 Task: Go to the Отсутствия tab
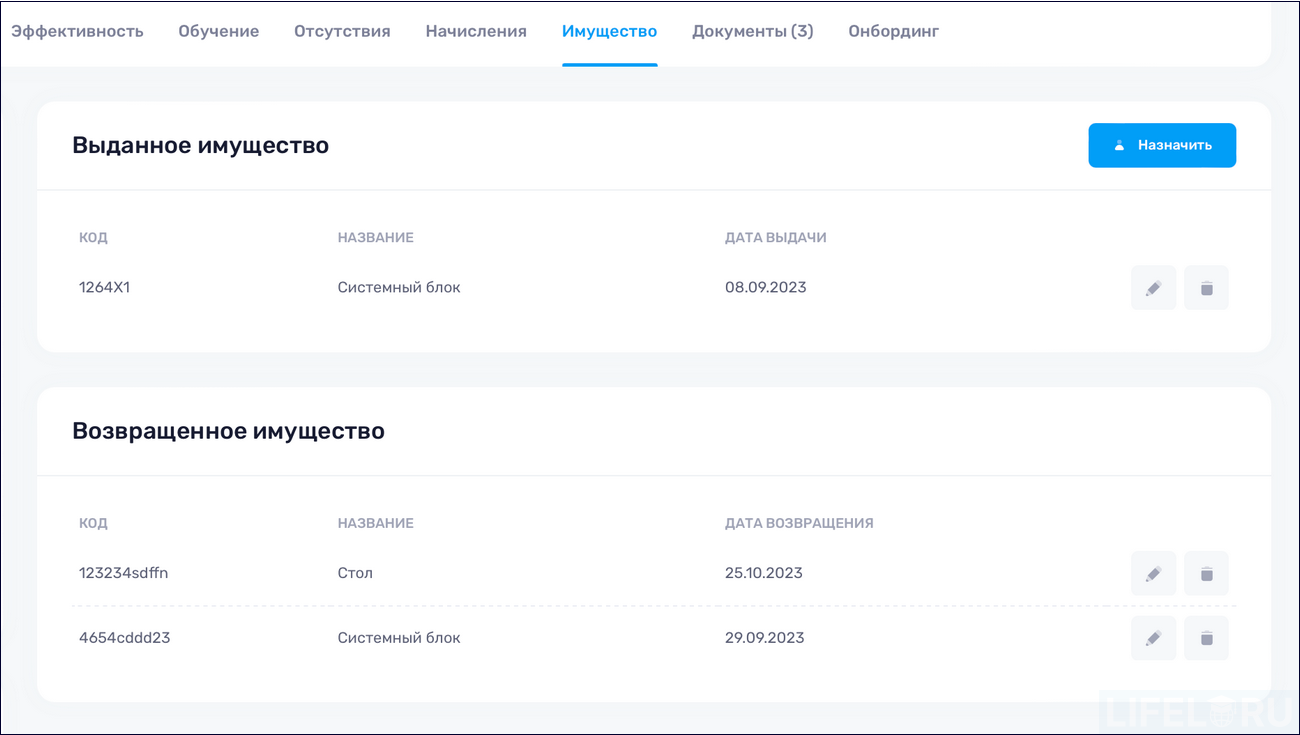pyautogui.click(x=341, y=31)
